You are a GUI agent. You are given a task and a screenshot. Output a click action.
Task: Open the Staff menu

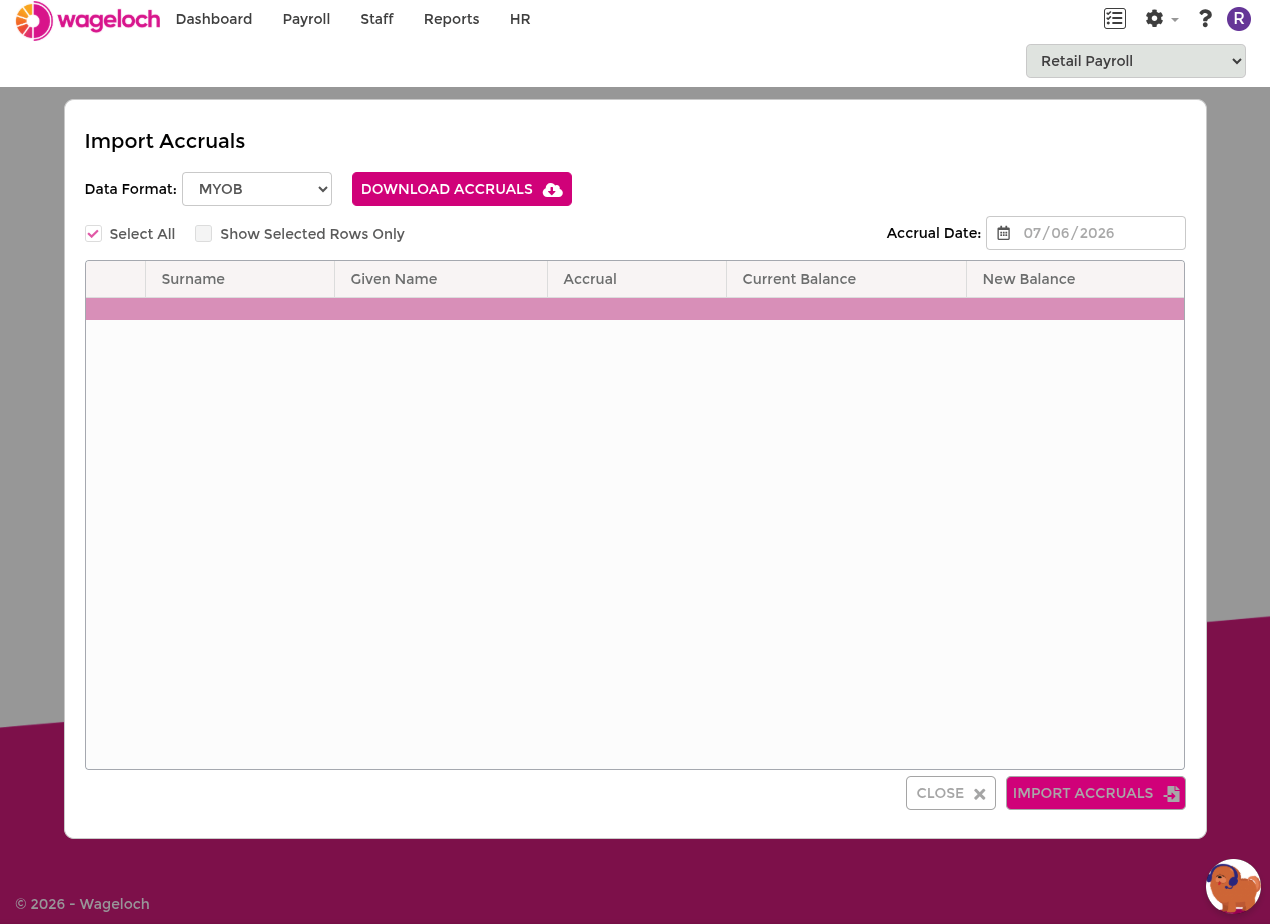[x=377, y=19]
